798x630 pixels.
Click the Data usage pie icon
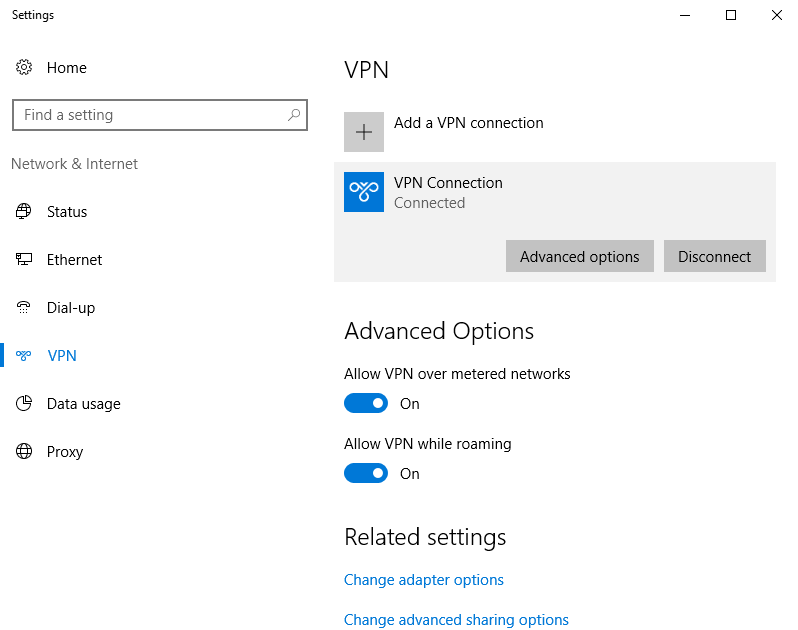pos(24,404)
